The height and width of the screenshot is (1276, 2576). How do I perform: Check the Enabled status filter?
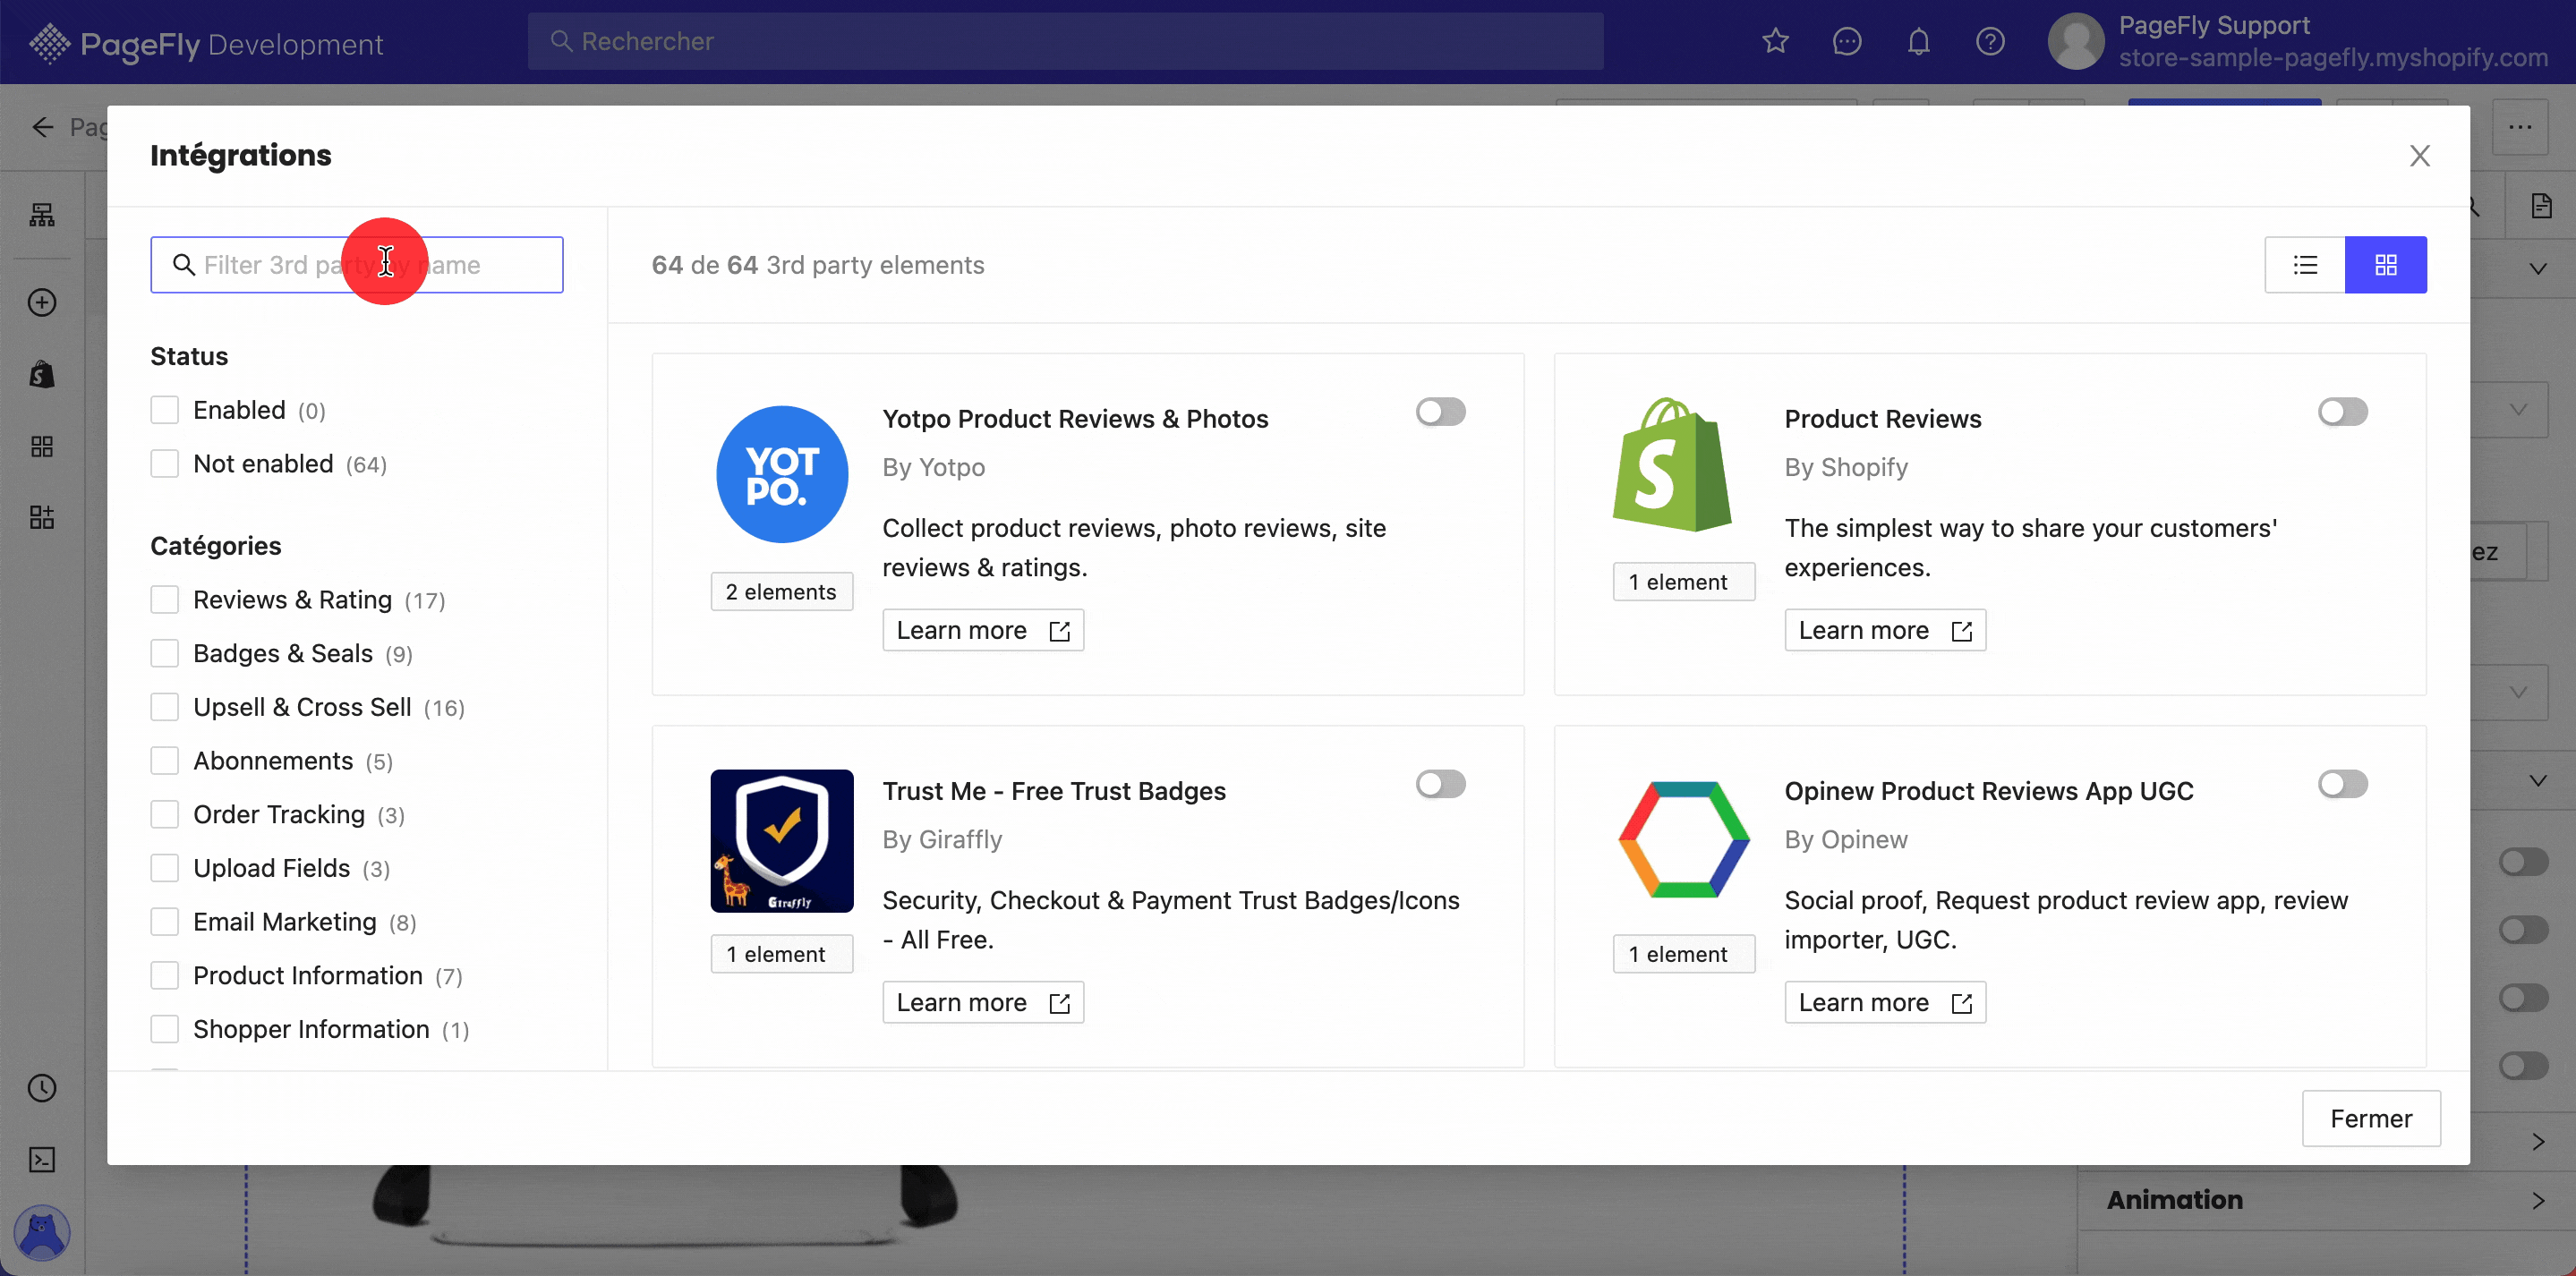pyautogui.click(x=165, y=410)
